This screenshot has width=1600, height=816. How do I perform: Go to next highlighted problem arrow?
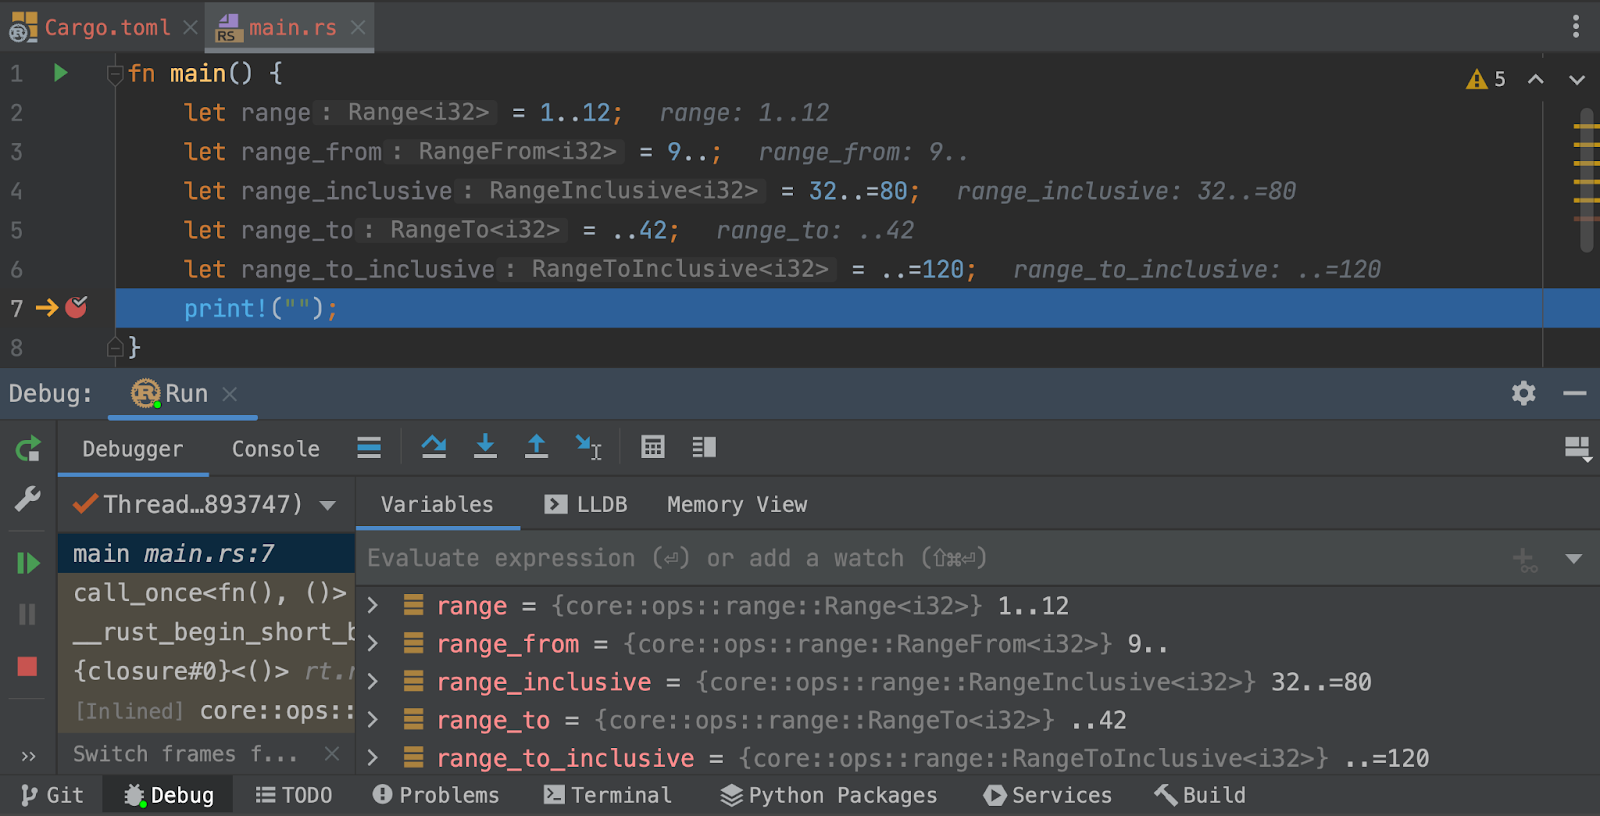[1576, 79]
